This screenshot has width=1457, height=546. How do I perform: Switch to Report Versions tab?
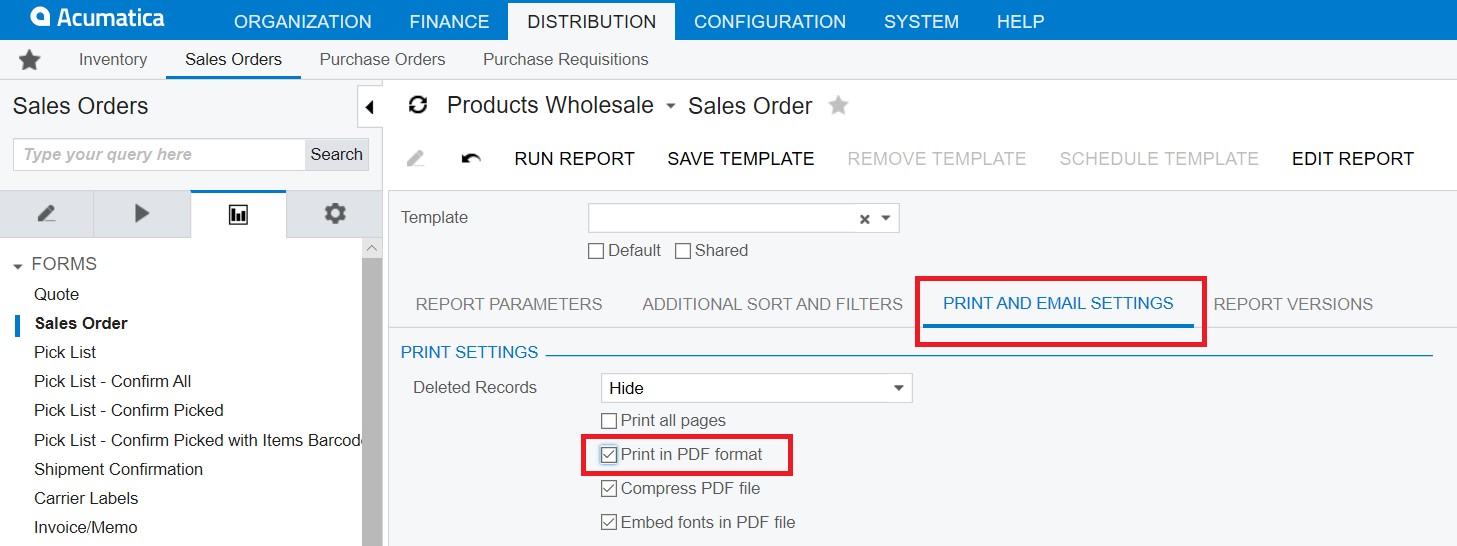click(x=1292, y=304)
